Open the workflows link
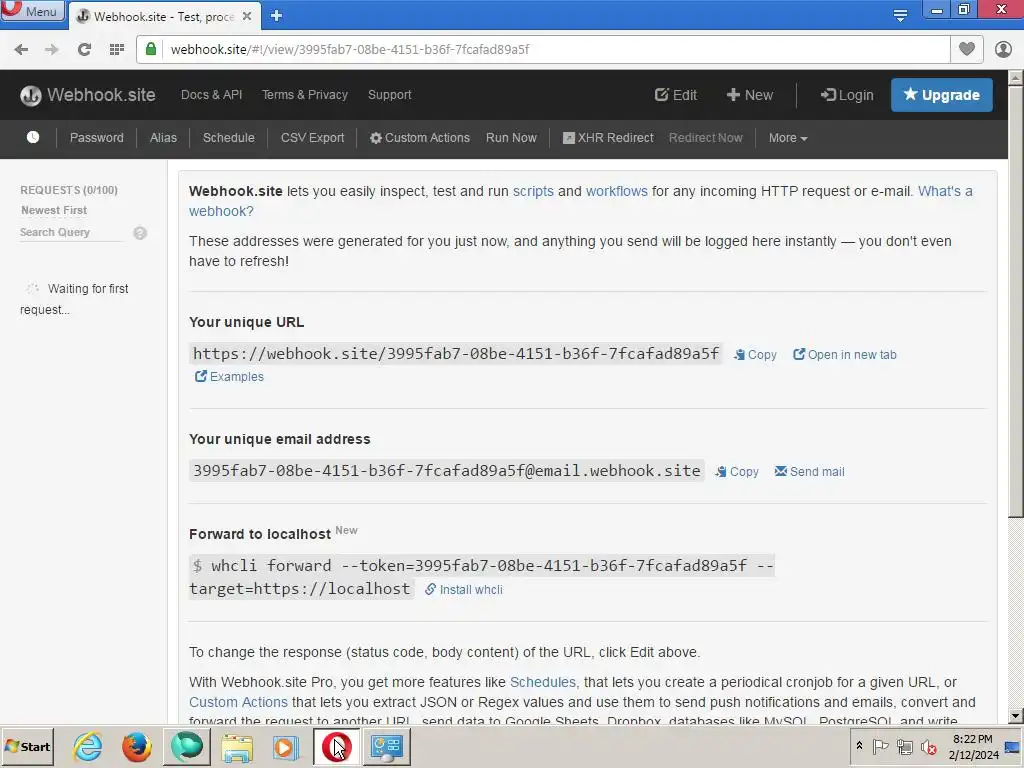Viewport: 1024px width, 768px height. tap(616, 191)
